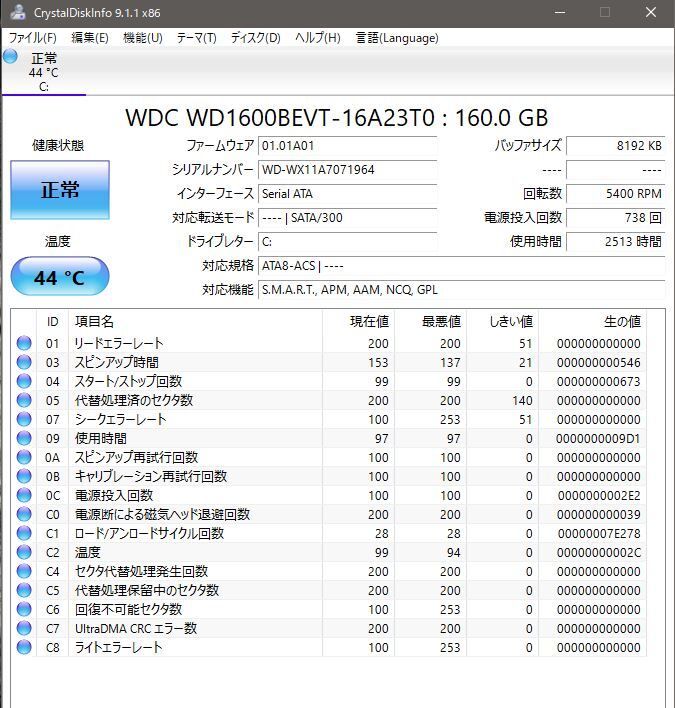Click the 44 °C temperature button

tap(60, 276)
